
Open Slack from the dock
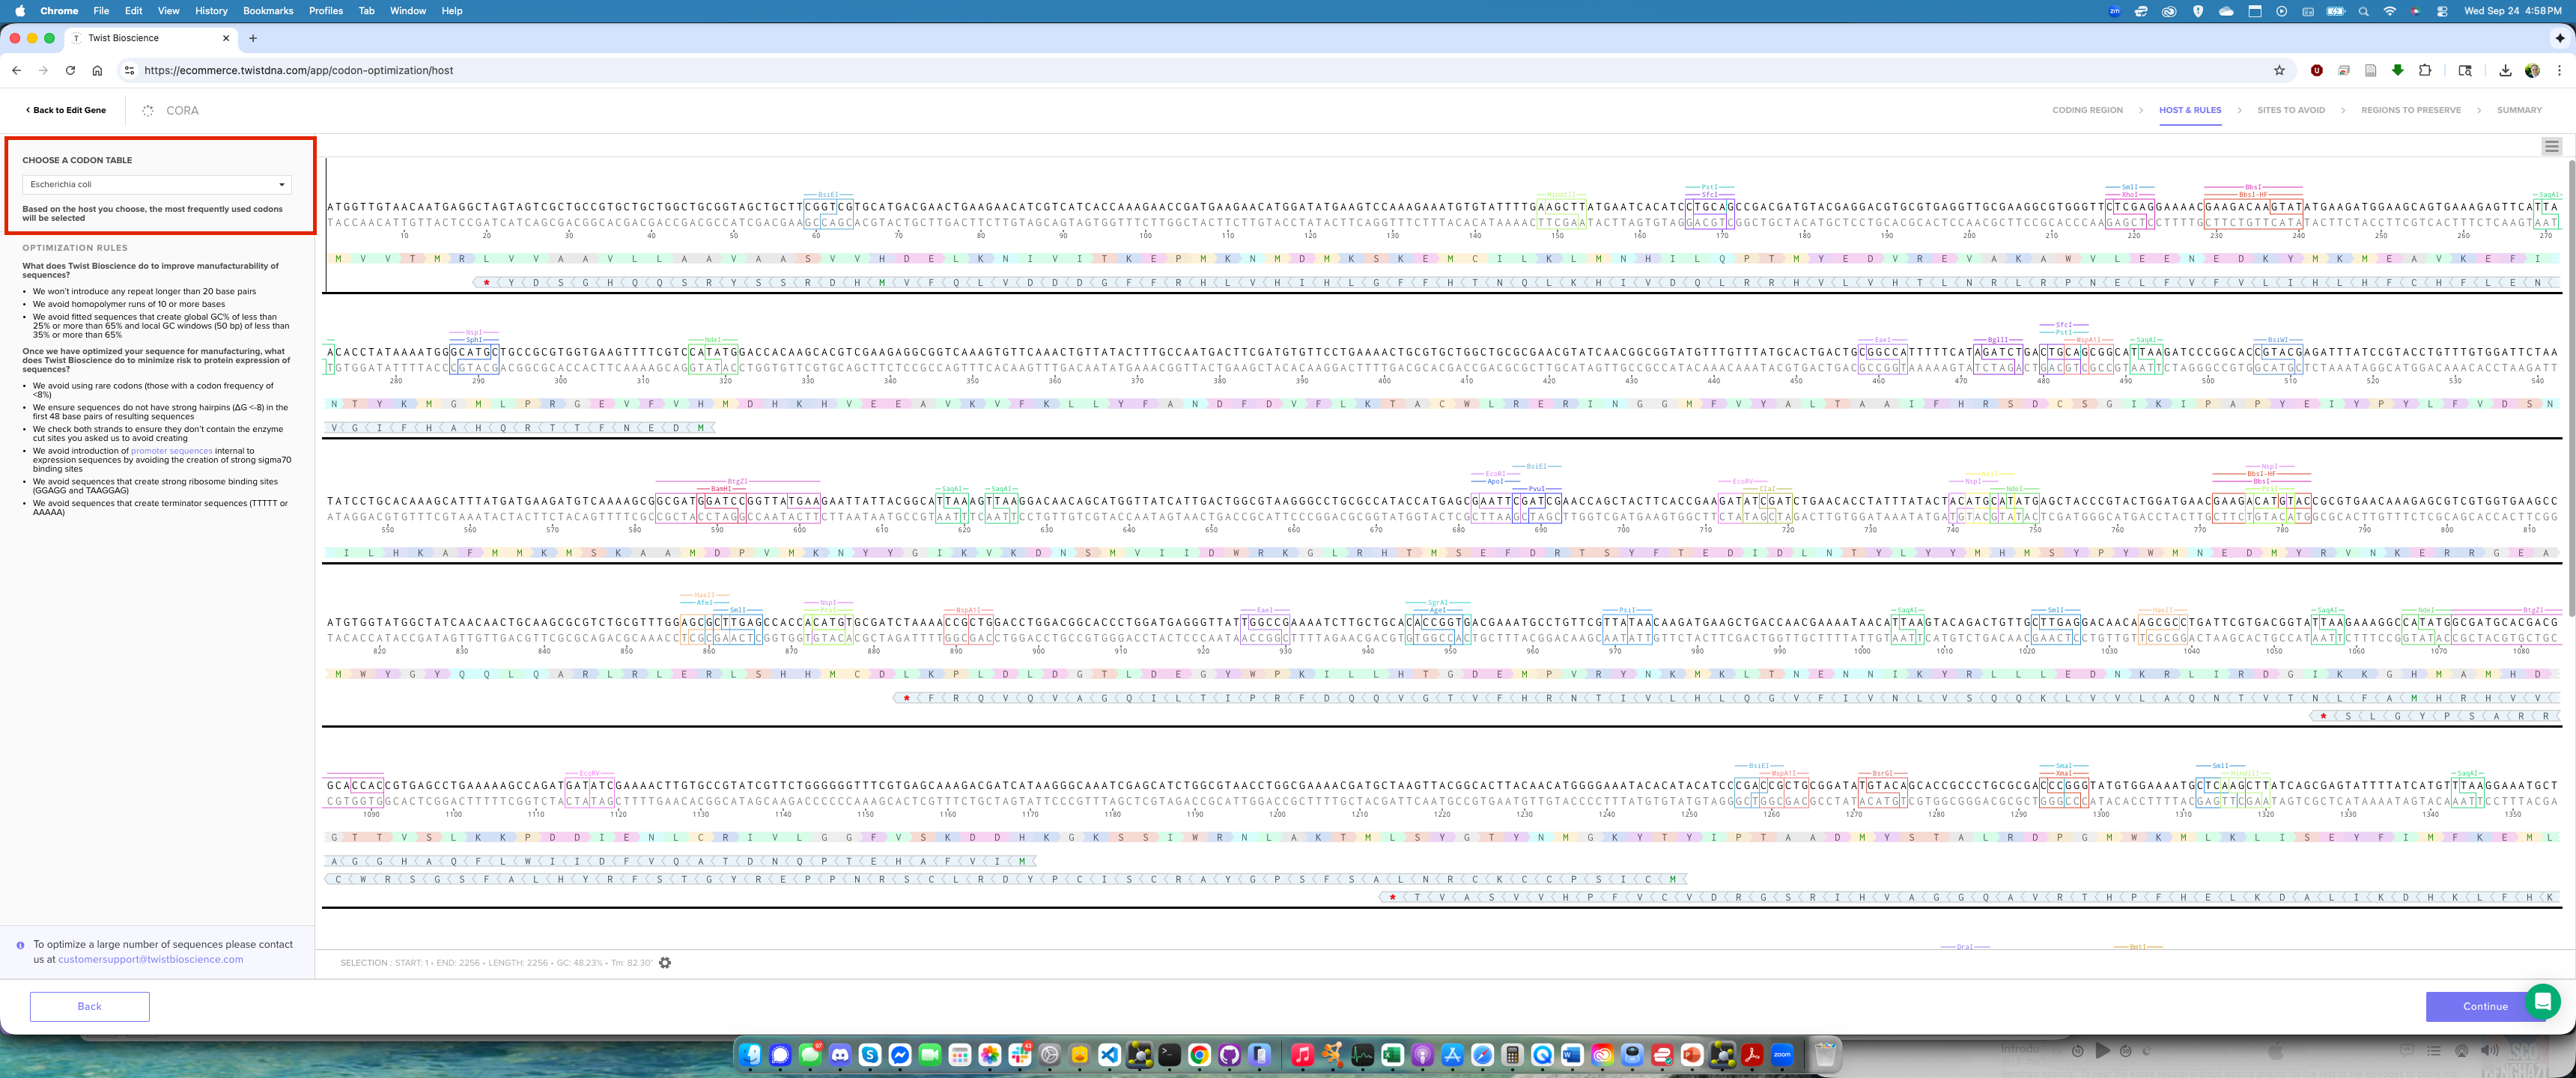pyautogui.click(x=1020, y=1055)
